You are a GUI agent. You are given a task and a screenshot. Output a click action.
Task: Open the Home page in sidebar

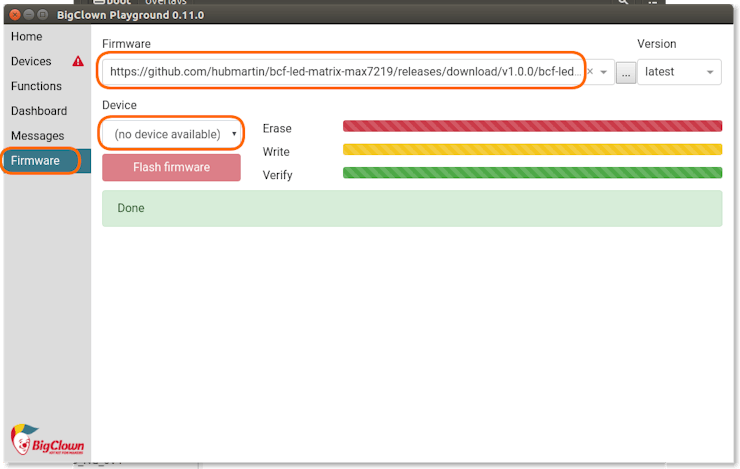26,36
